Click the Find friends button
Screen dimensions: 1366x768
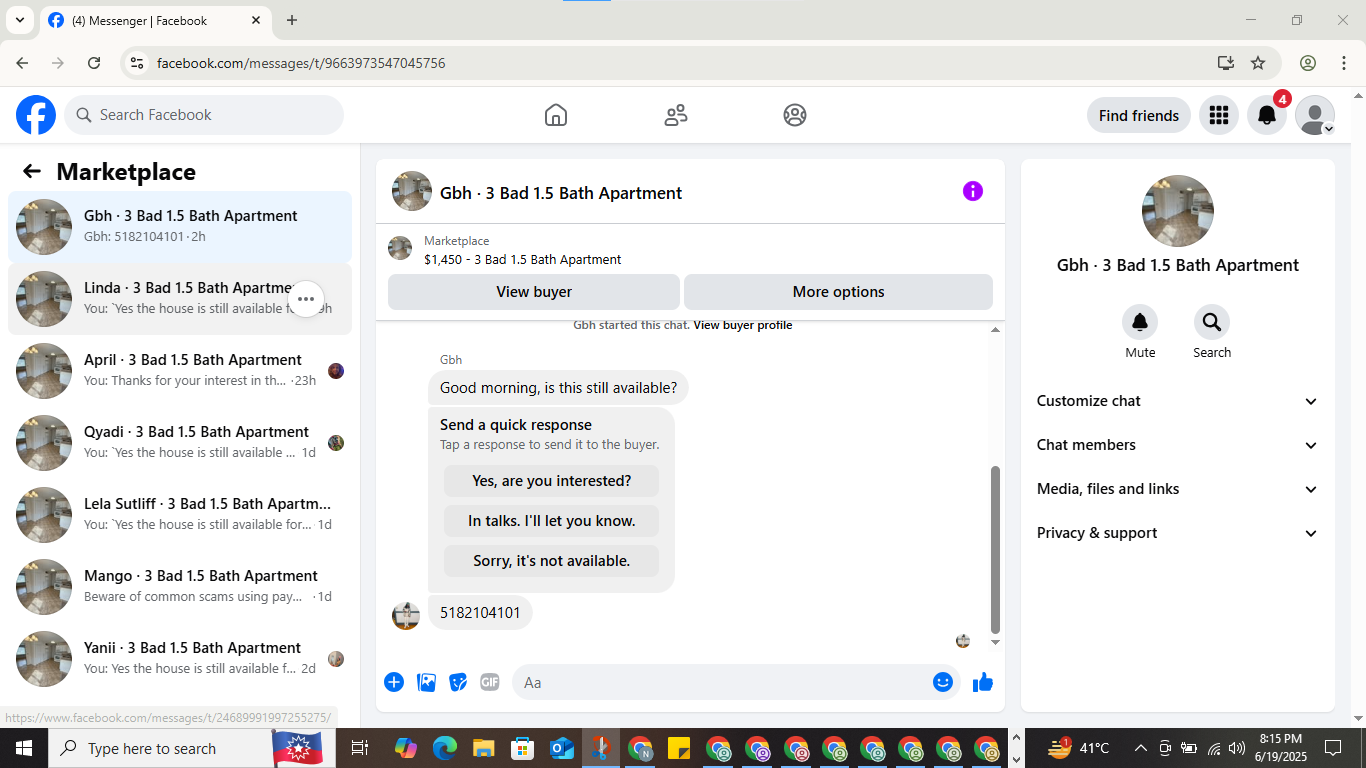click(1138, 115)
